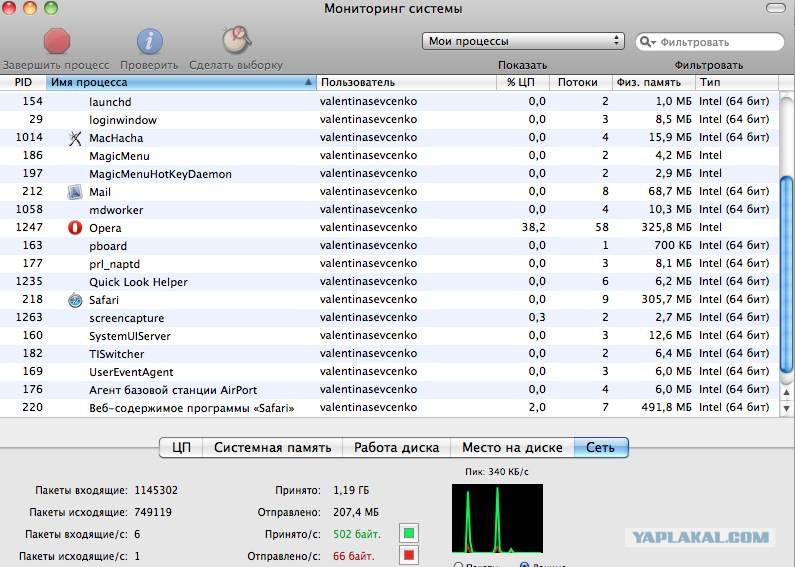
Task: Click the green Принято/с color swatch
Action: 409,533
